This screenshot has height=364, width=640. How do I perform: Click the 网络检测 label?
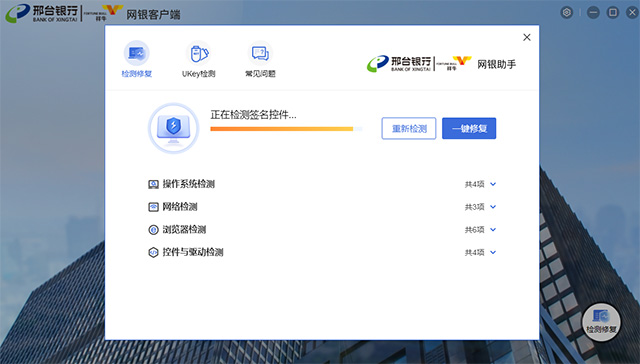(x=180, y=207)
